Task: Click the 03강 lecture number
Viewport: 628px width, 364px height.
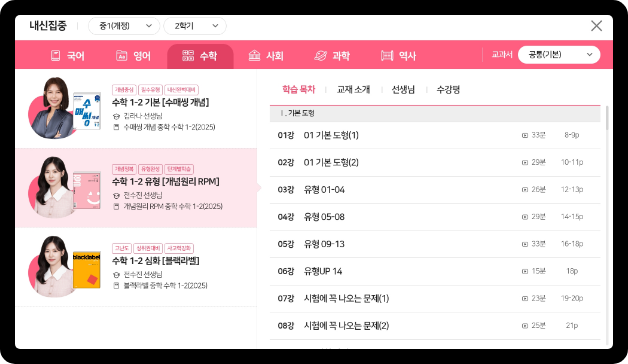Action: pyautogui.click(x=286, y=190)
